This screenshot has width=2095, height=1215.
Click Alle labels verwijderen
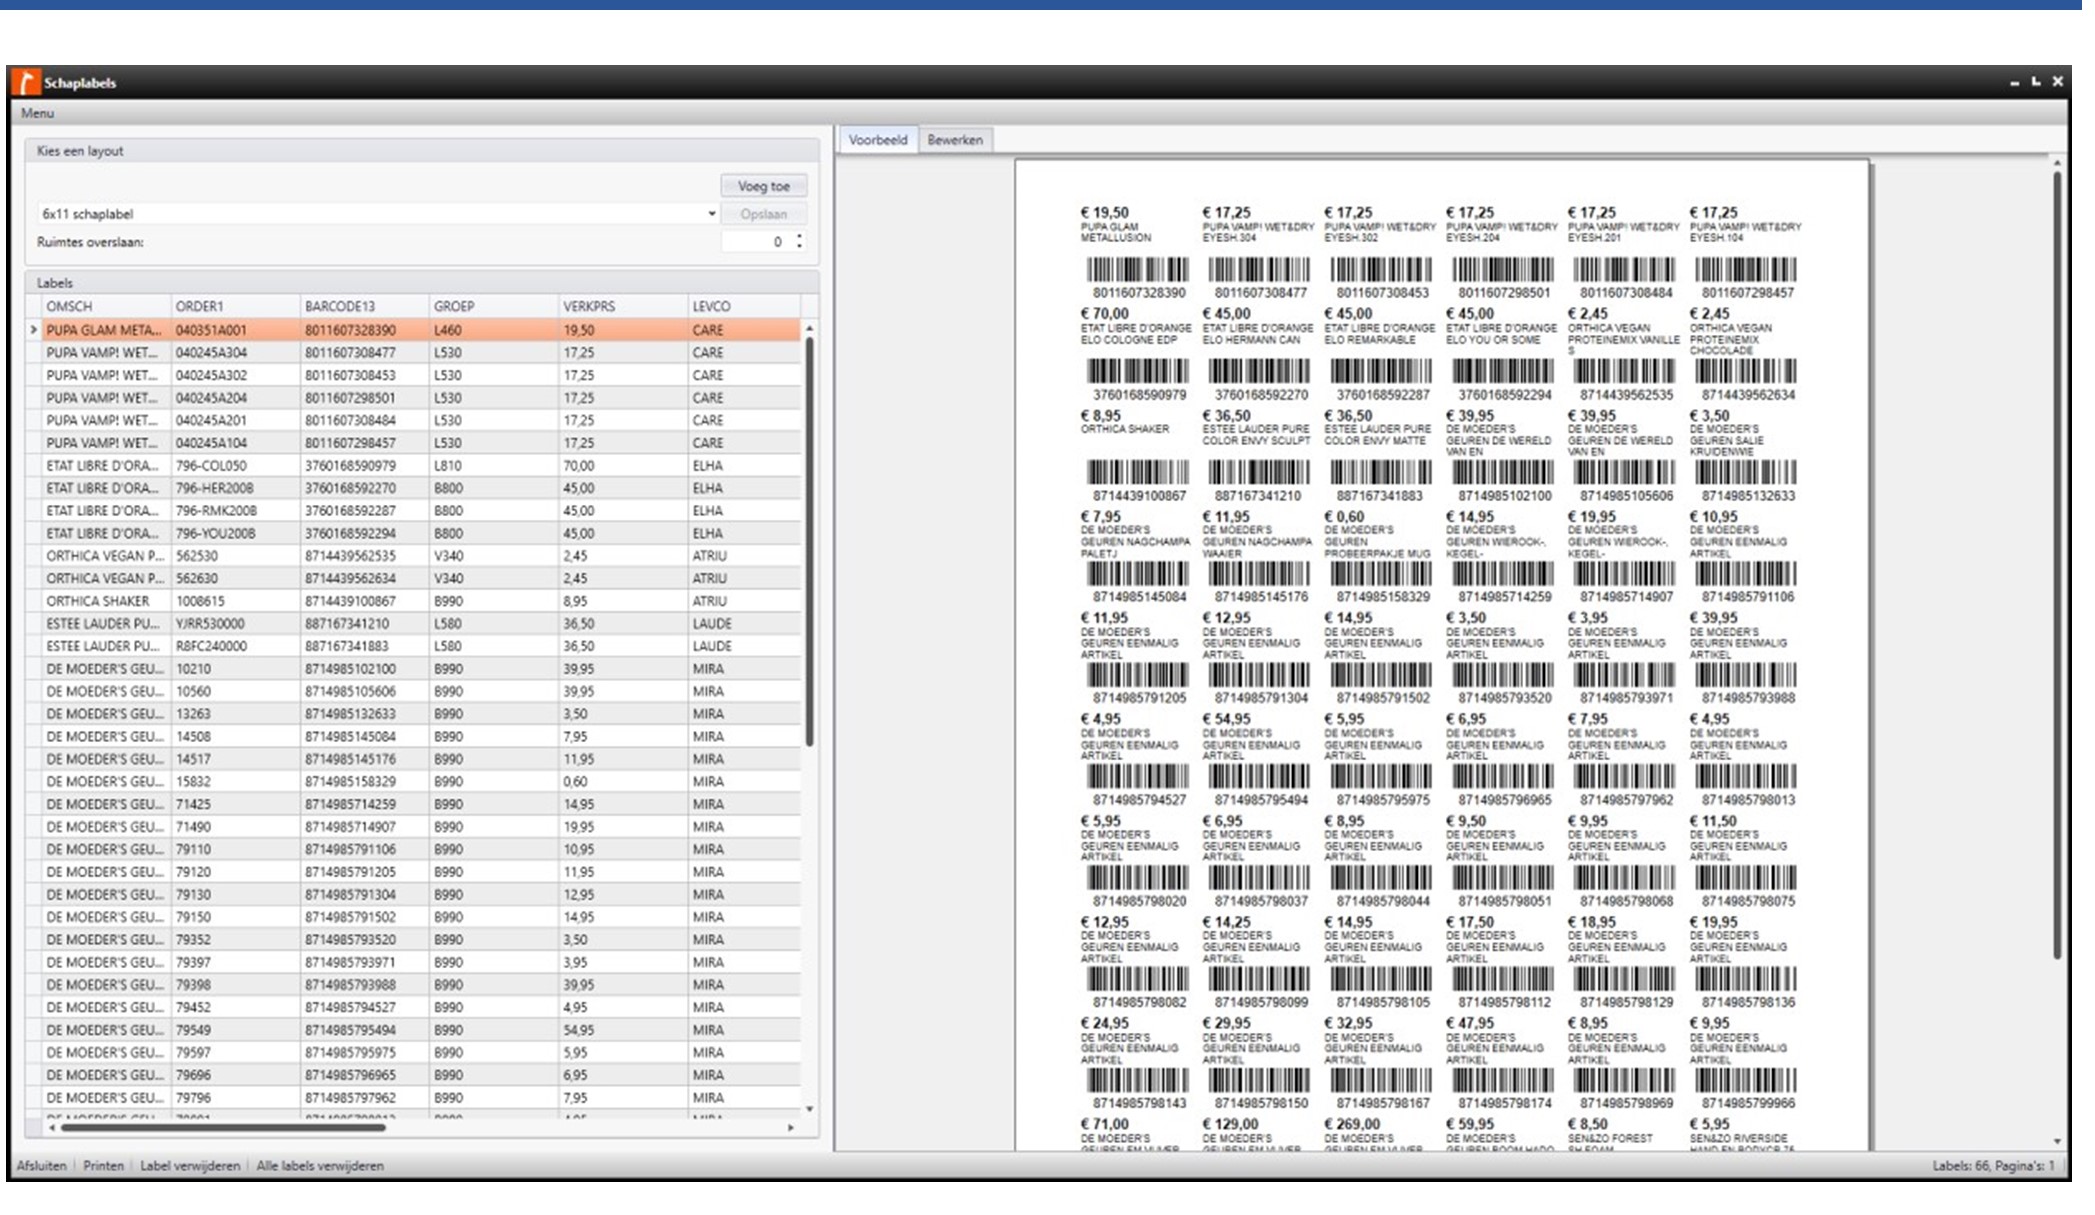(320, 1166)
